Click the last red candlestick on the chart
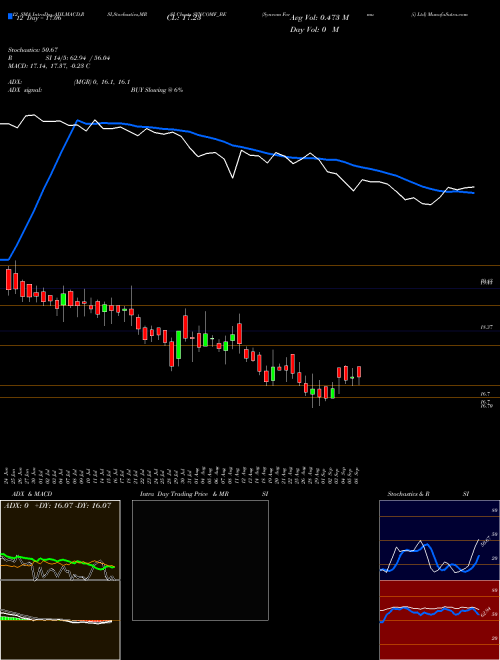 click(x=359, y=372)
